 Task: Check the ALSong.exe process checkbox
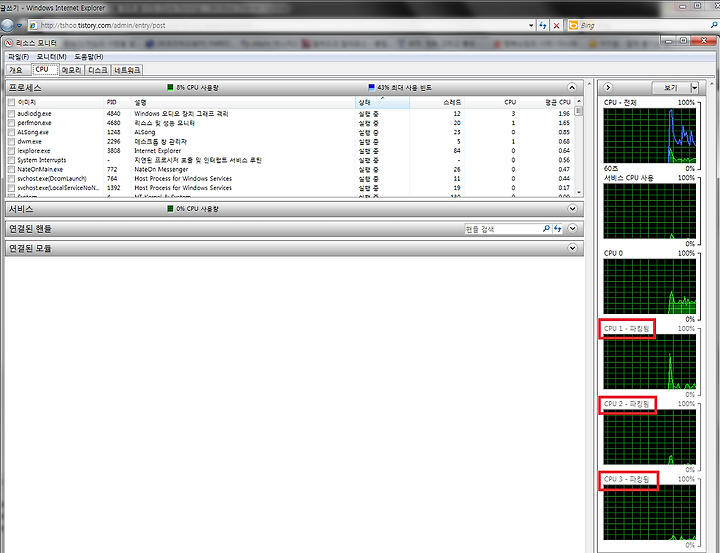click(x=11, y=132)
